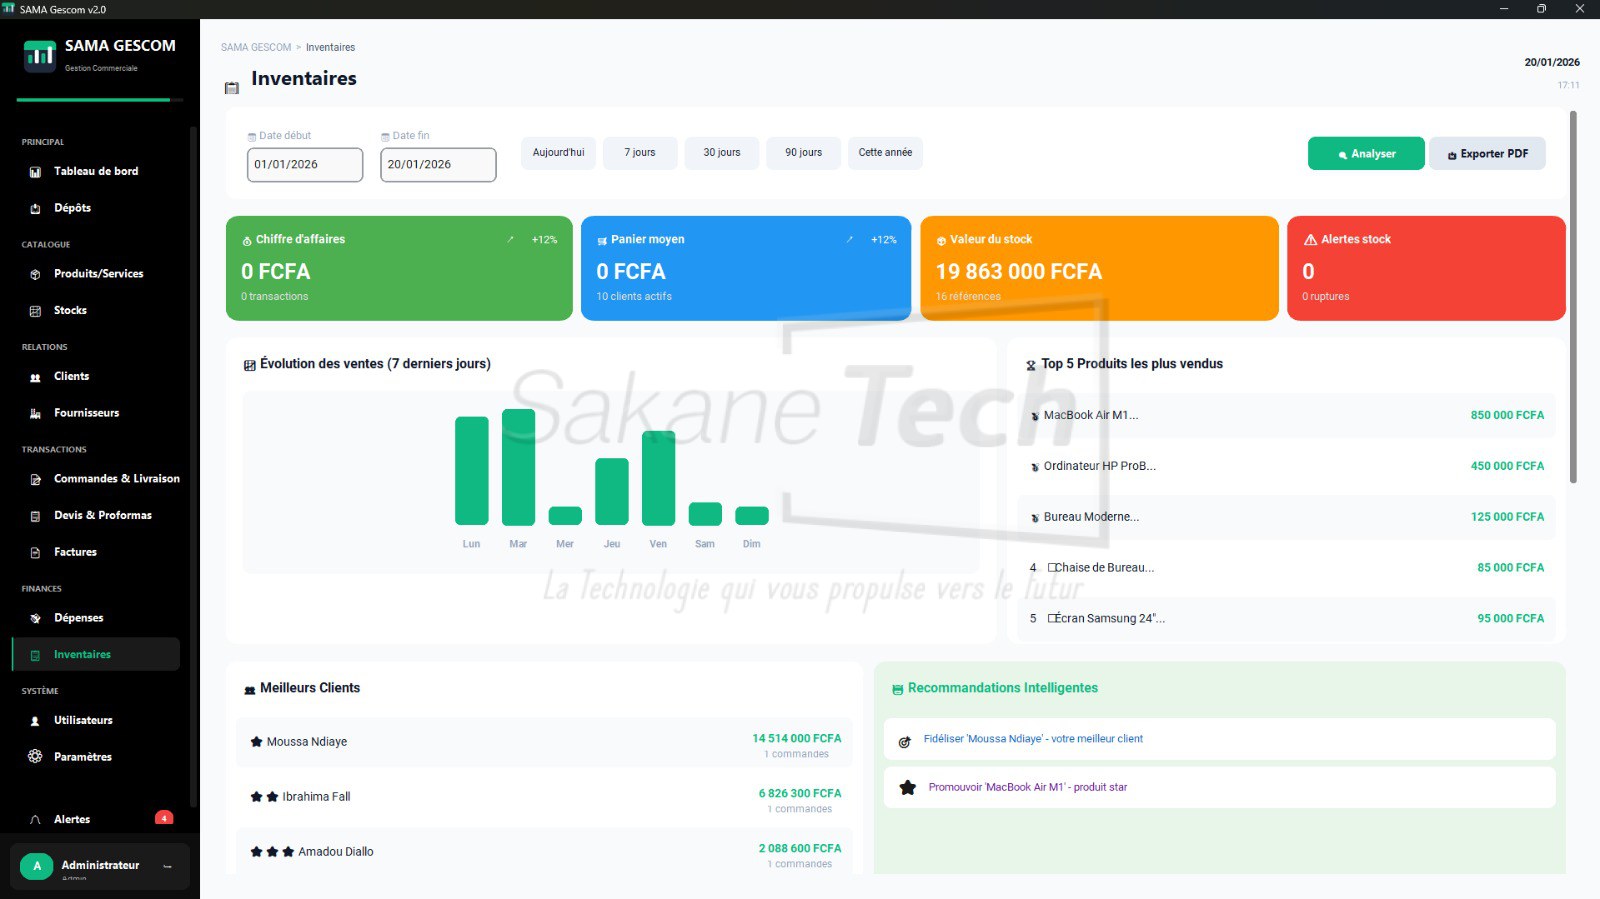Click the Jeu sales bar
This screenshot has width=1600, height=899.
612,492
